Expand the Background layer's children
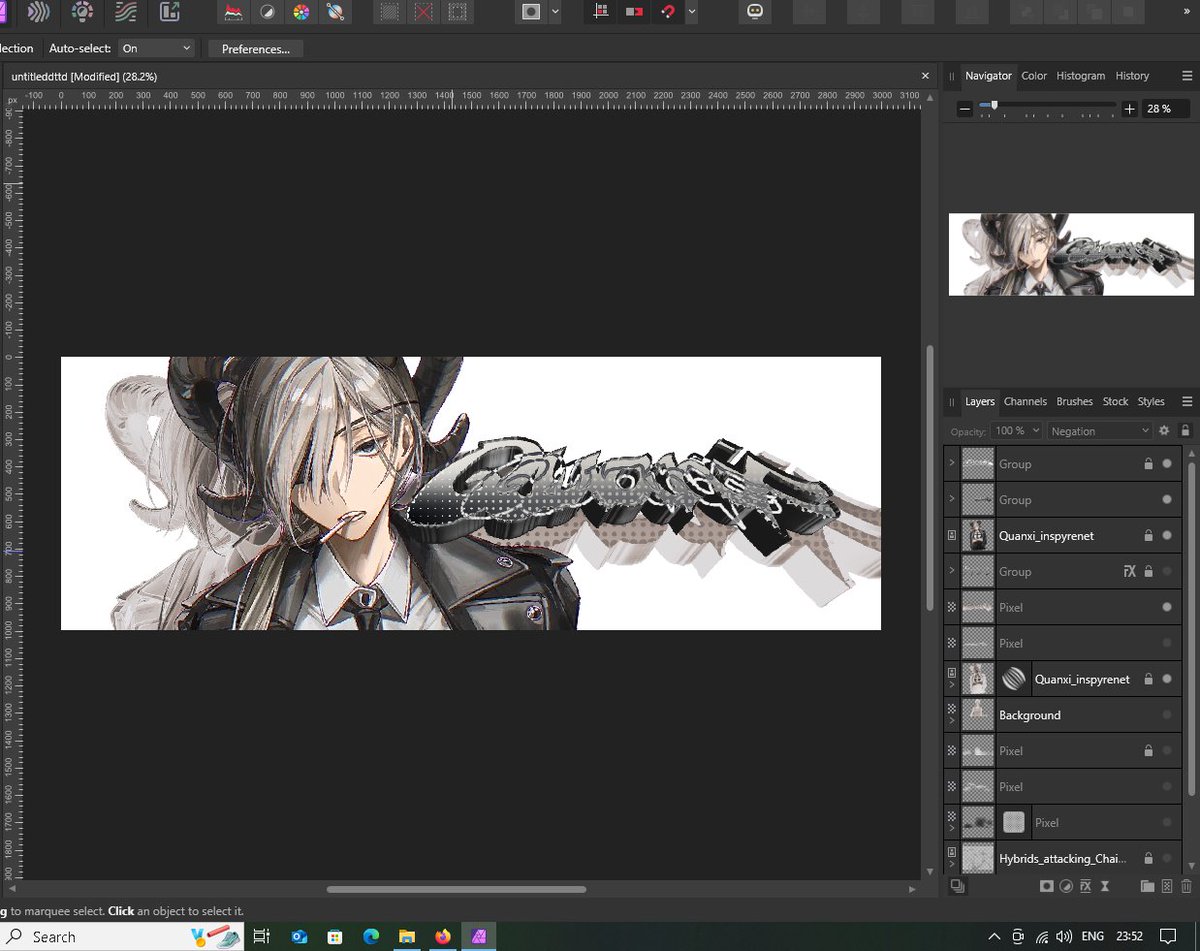Screen dimensions: 1200x951 pos(952,722)
